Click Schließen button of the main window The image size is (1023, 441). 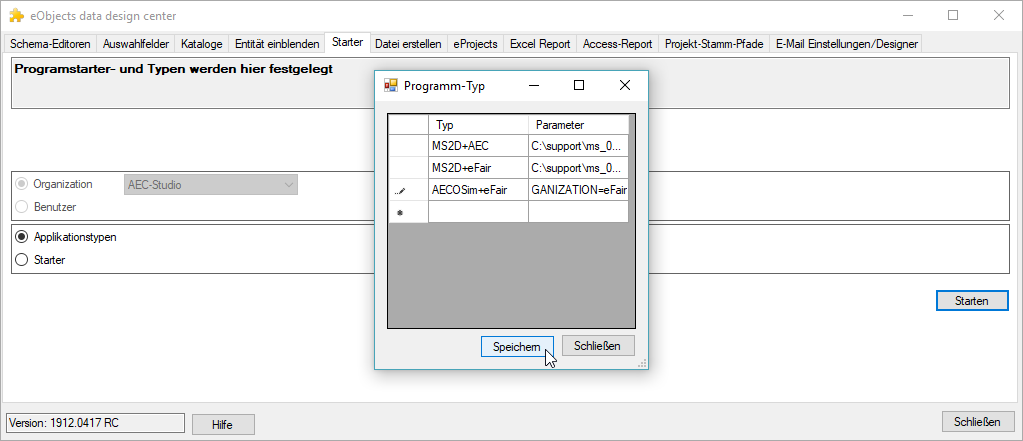pyautogui.click(x=978, y=421)
